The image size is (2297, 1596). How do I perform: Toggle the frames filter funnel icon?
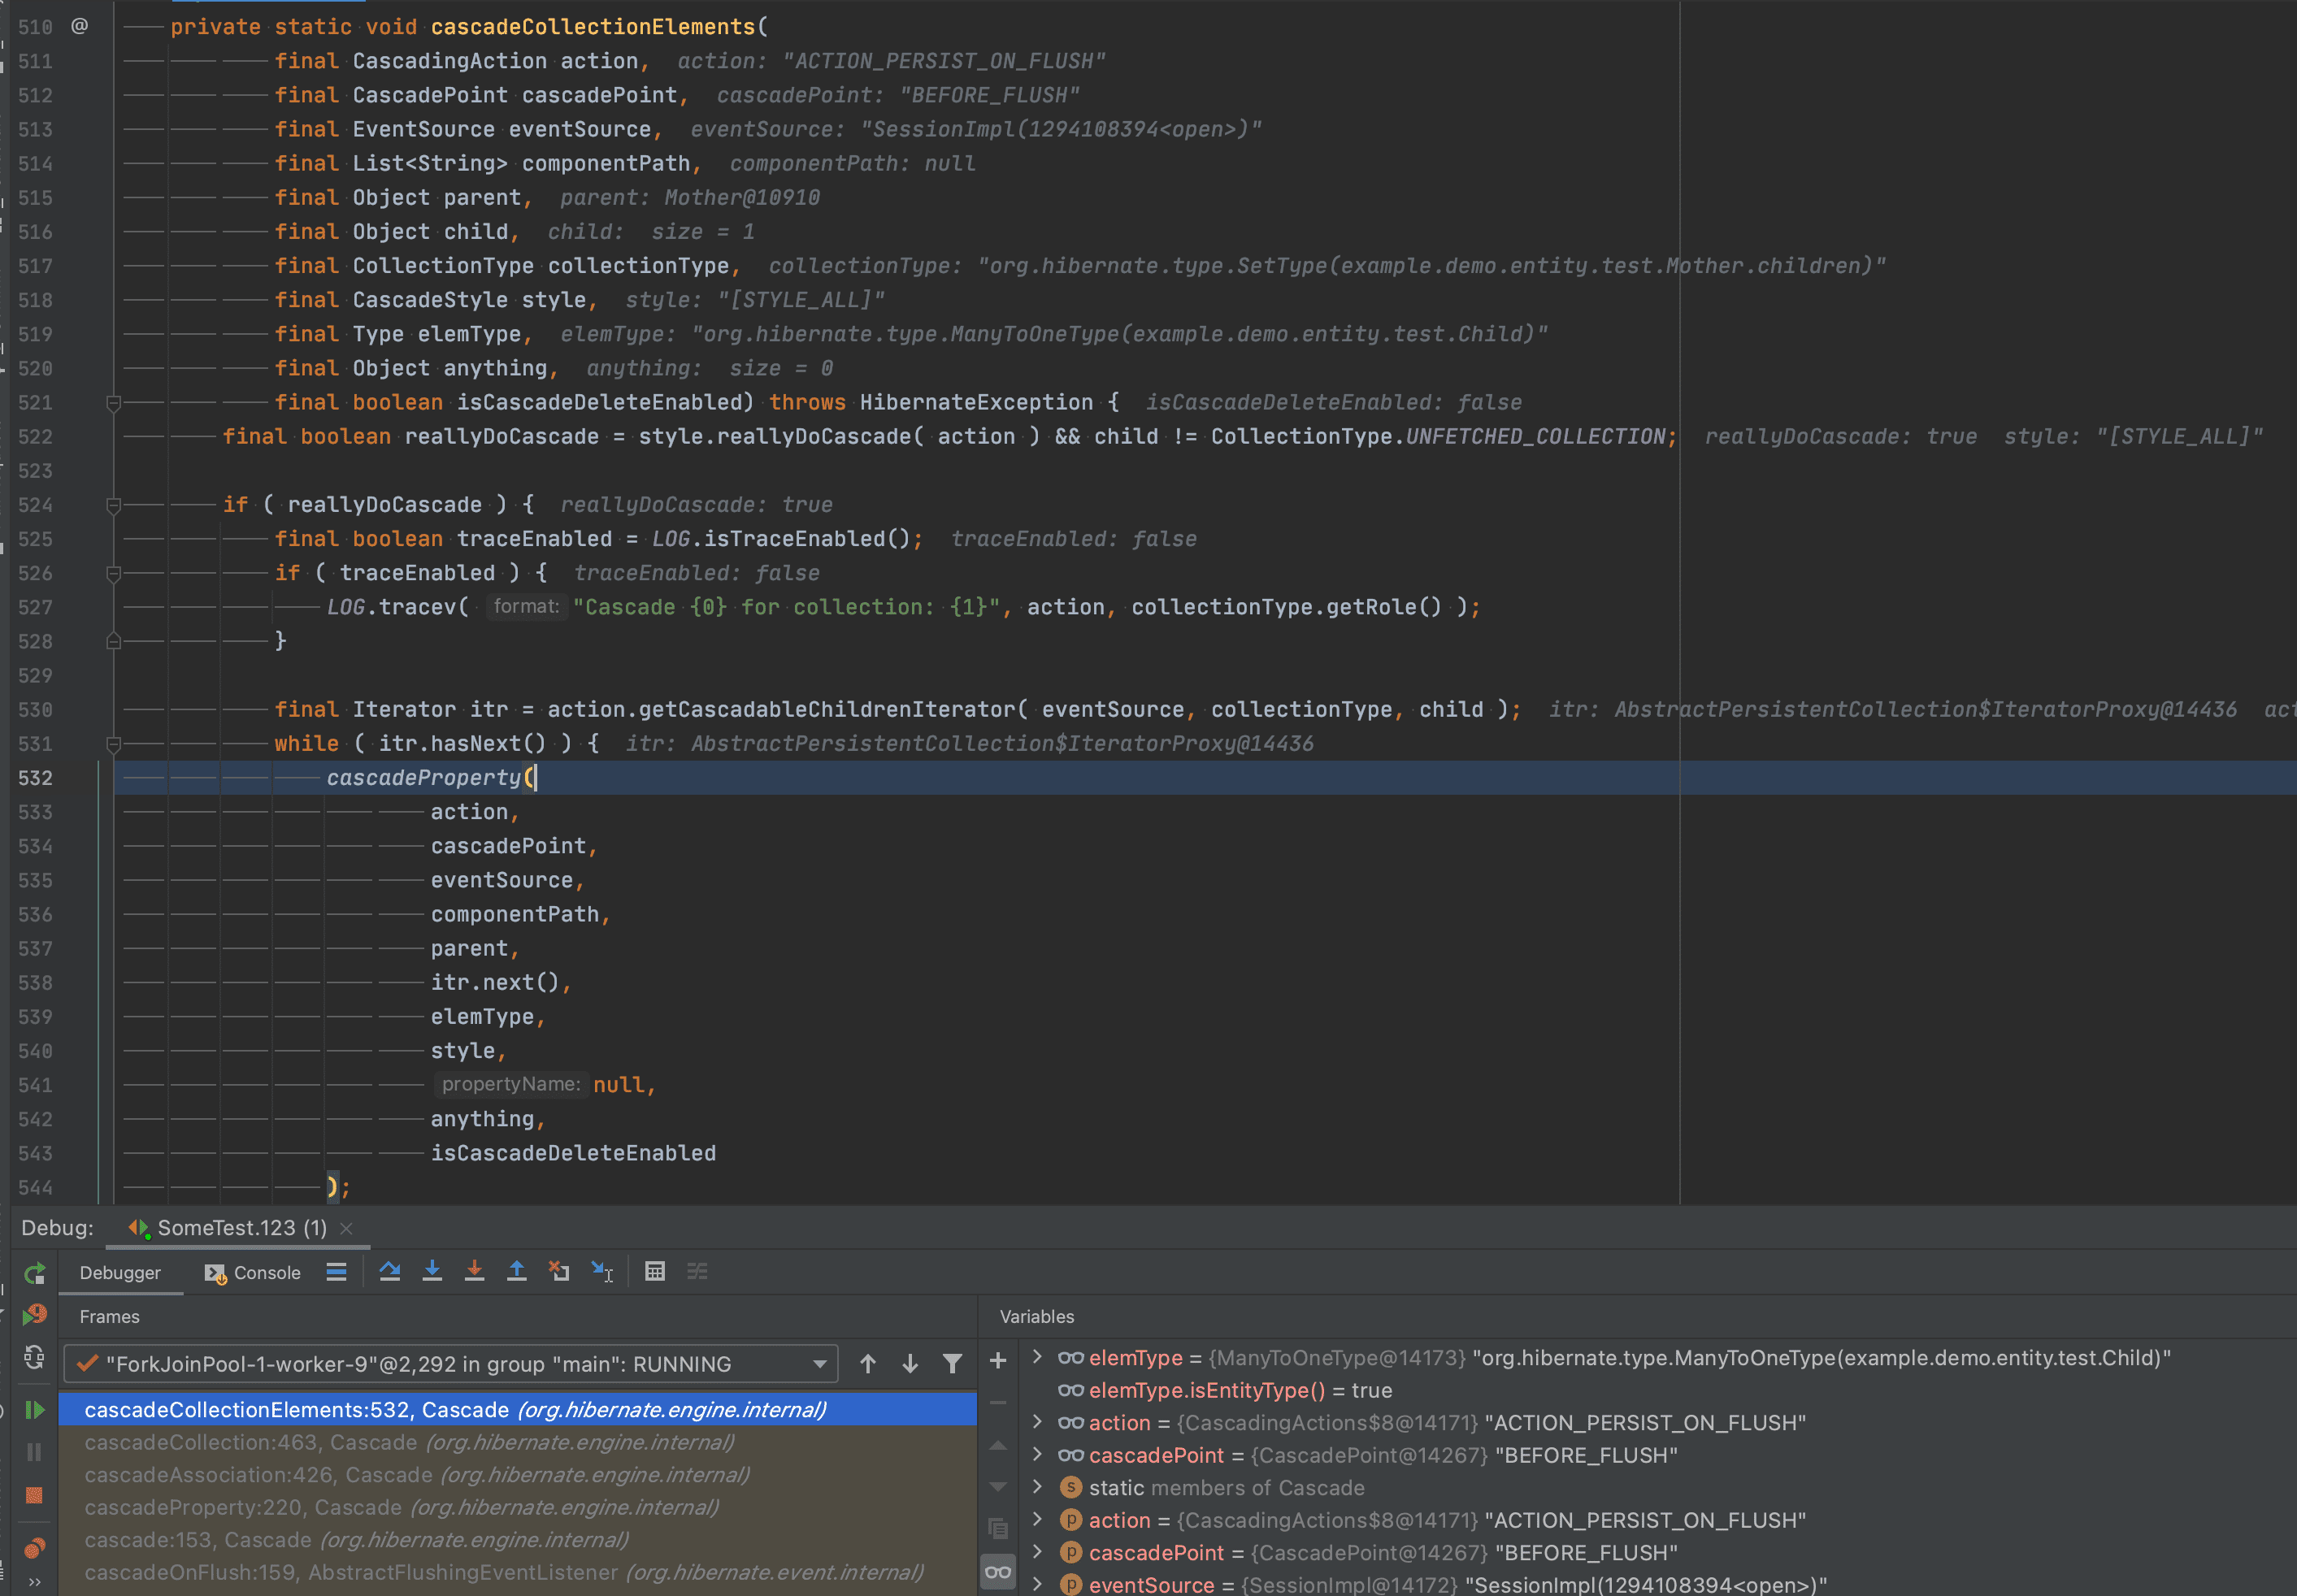coord(952,1364)
